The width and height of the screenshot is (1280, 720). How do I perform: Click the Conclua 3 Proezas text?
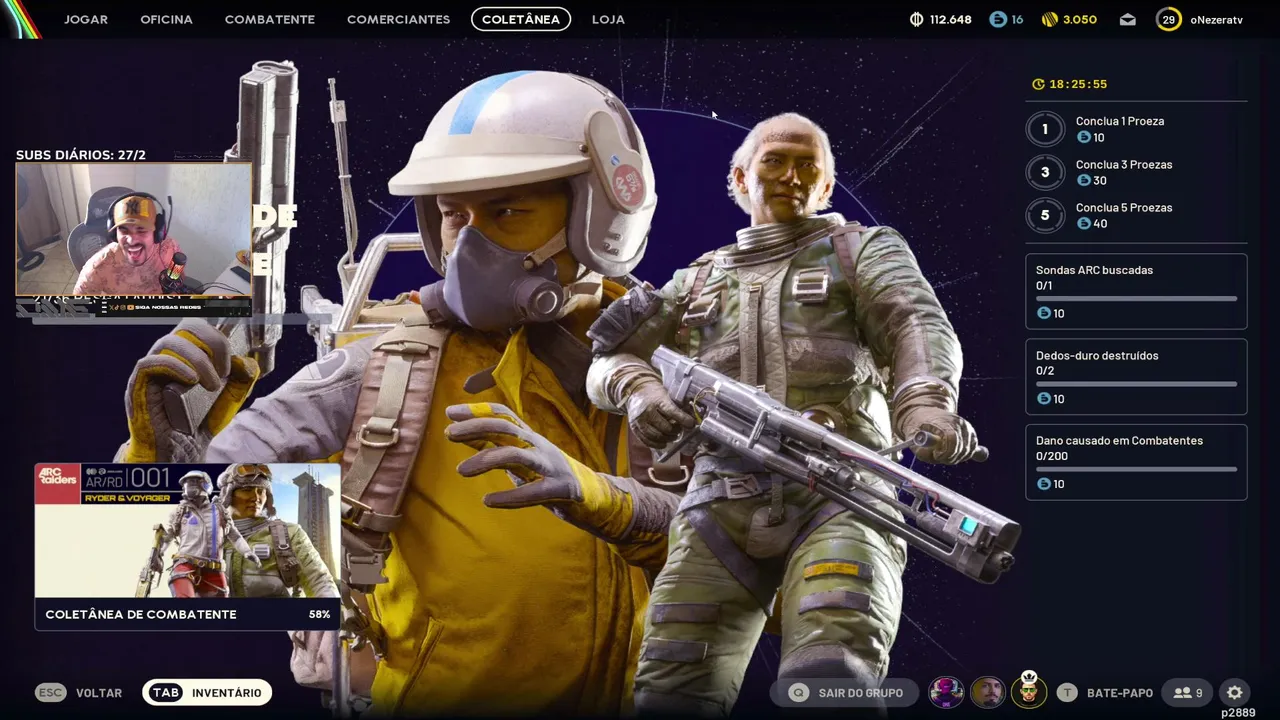pos(1124,164)
